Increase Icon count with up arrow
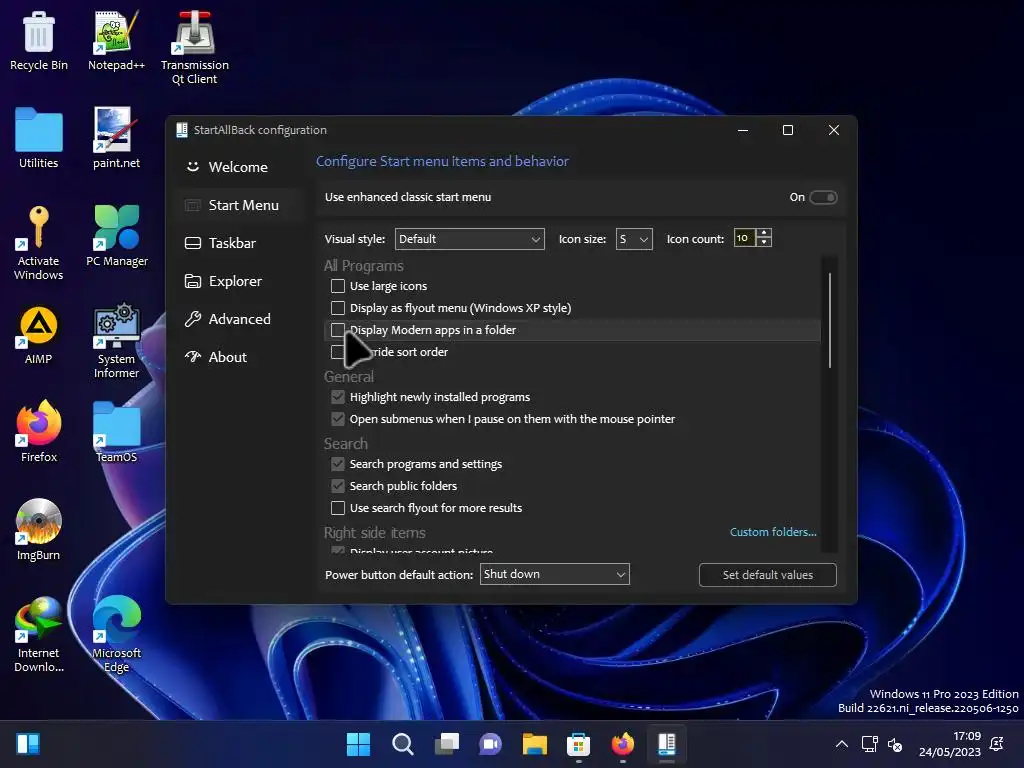The height and width of the screenshot is (768, 1024). (x=764, y=233)
